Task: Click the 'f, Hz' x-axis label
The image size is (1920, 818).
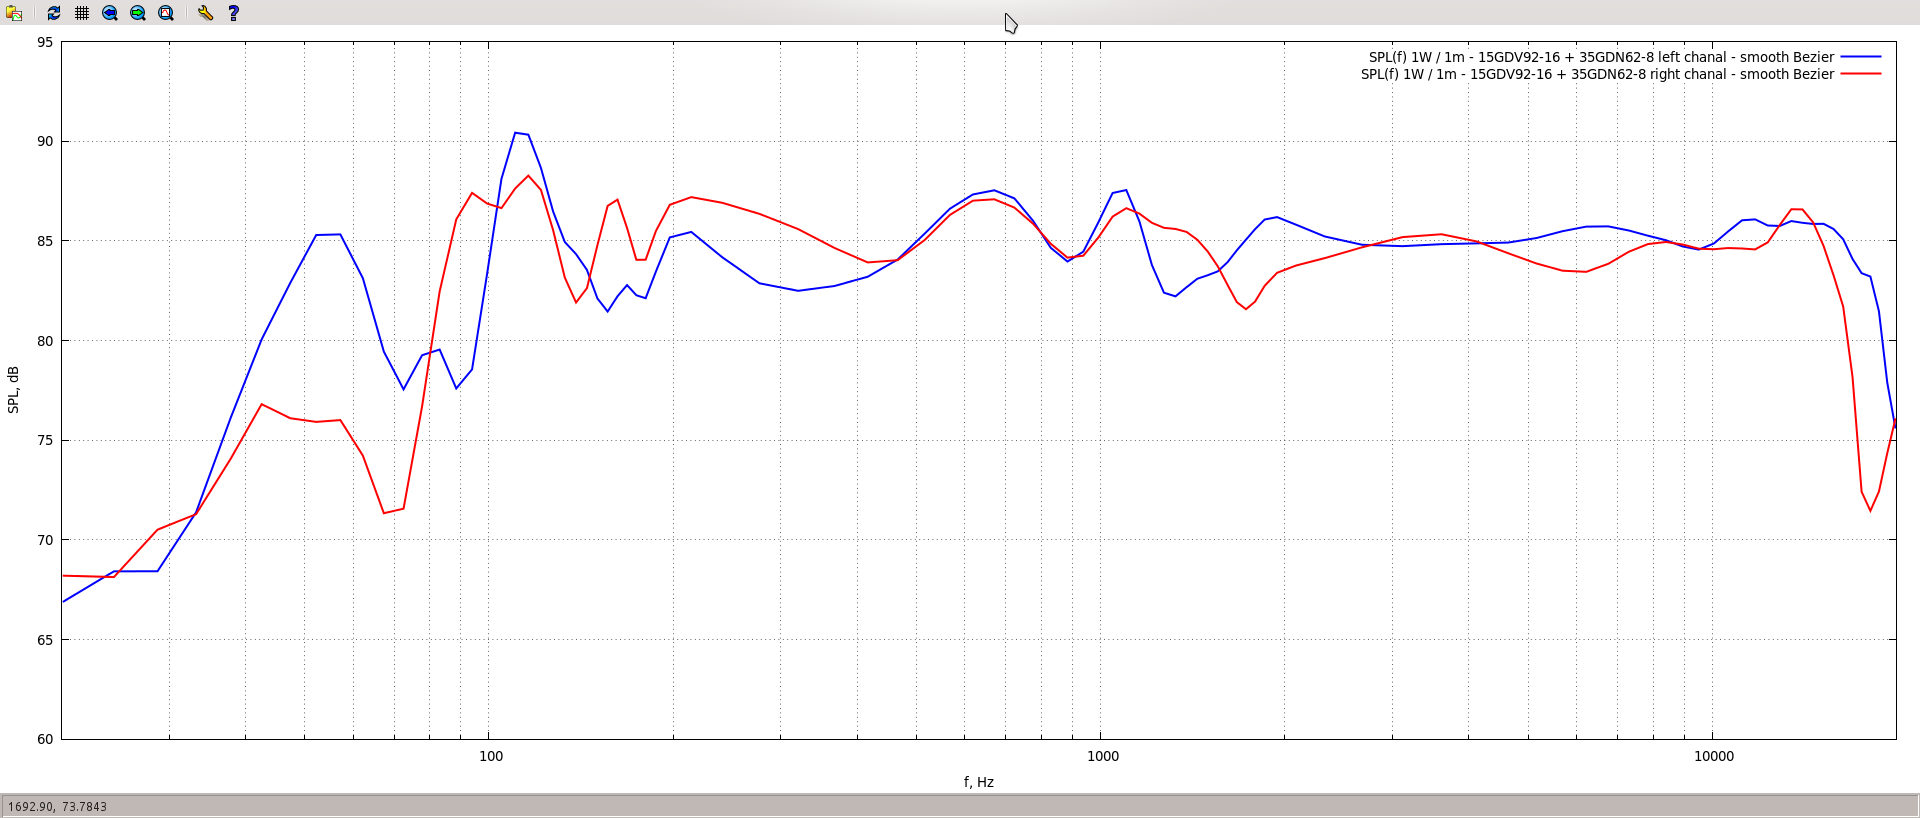Action: pyautogui.click(x=979, y=782)
